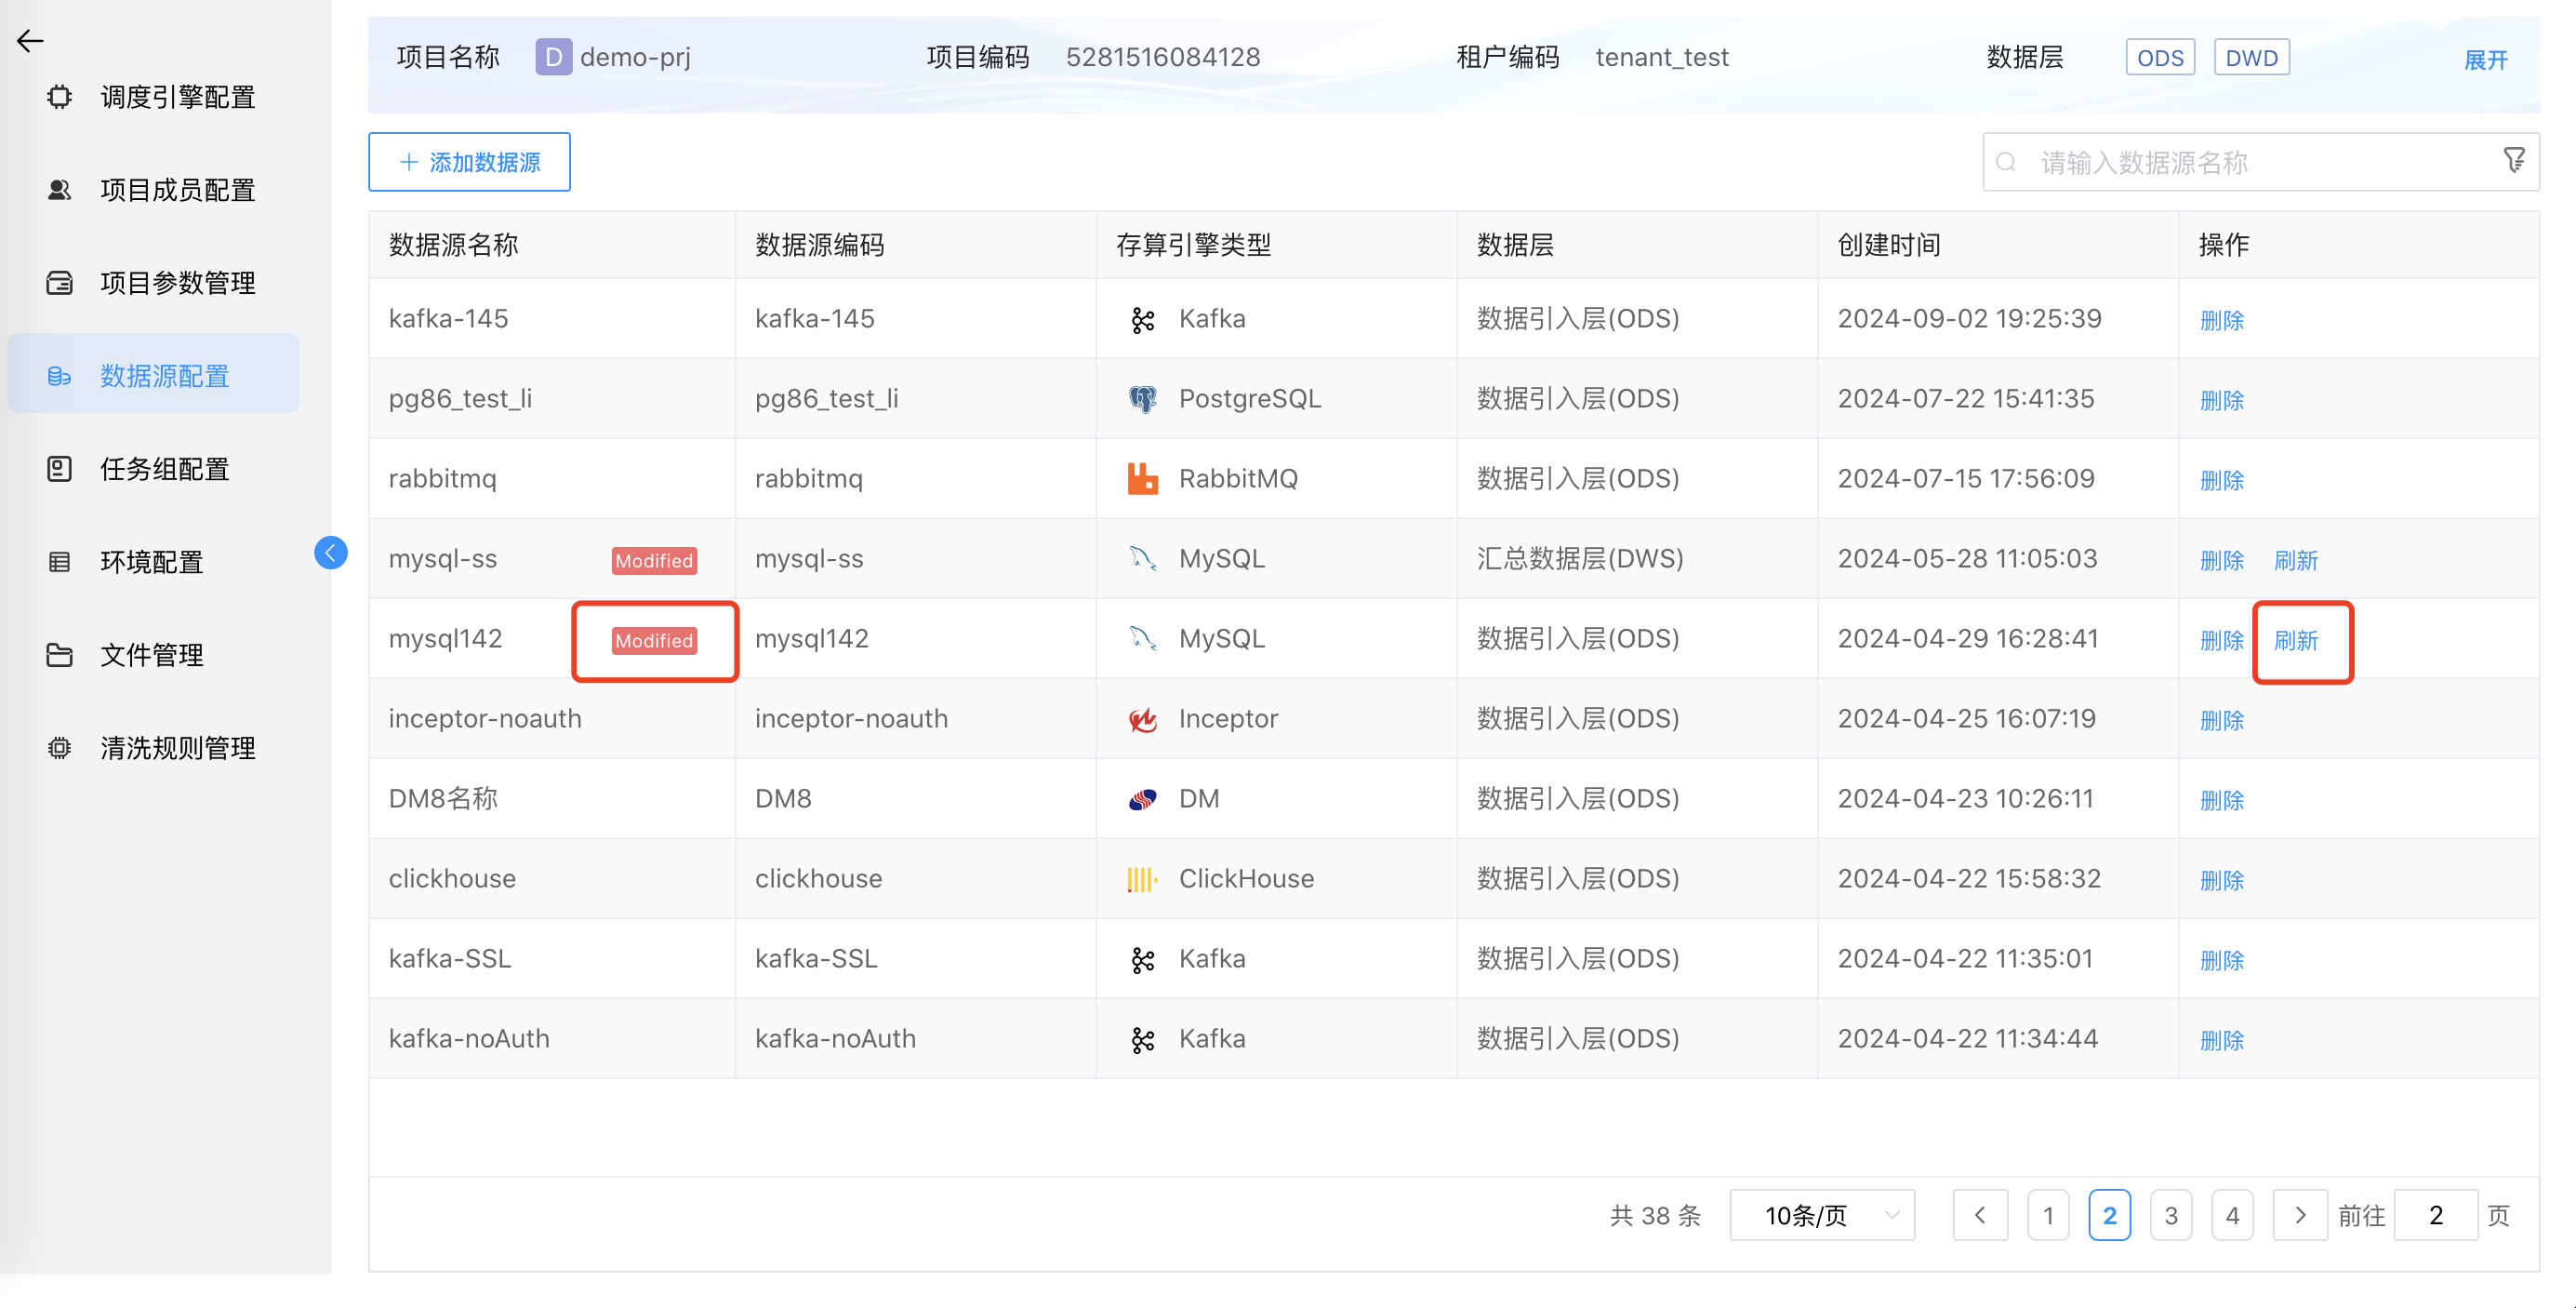Image resolution: width=2576 pixels, height=1308 pixels.
Task: Expand project info with 展开
Action: (2485, 60)
